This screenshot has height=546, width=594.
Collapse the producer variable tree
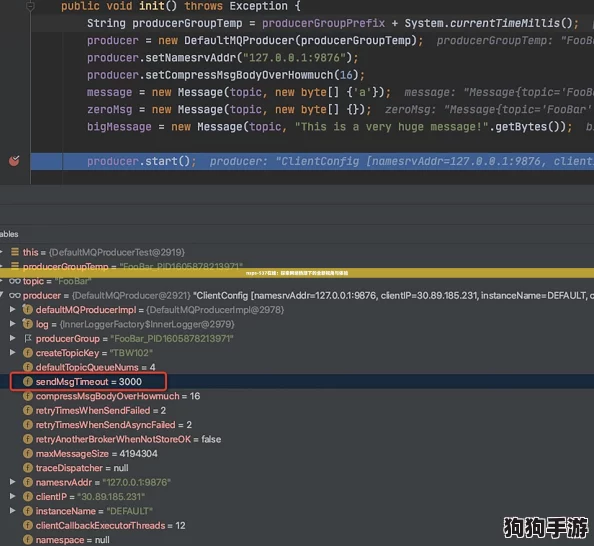2,295
